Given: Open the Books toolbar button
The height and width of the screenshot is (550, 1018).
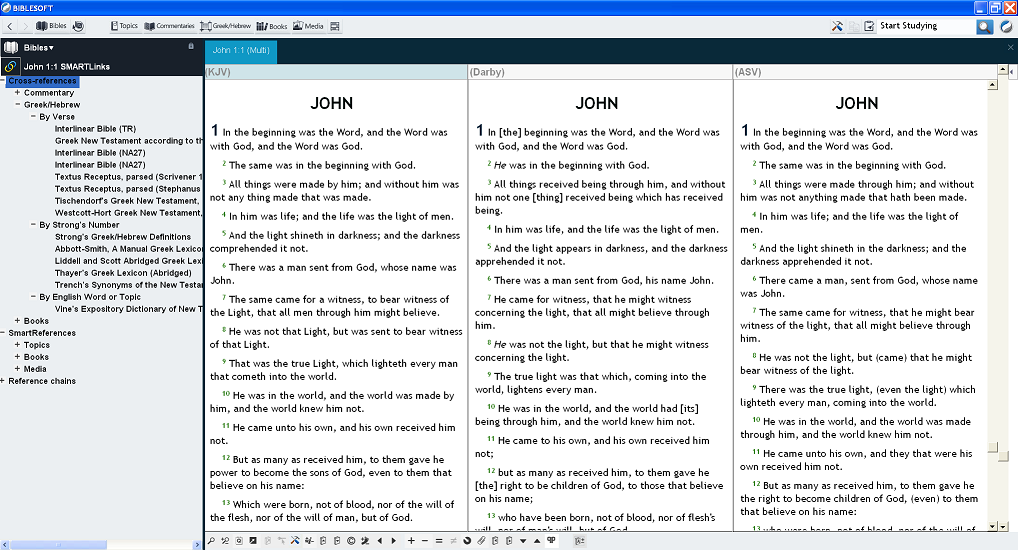Looking at the screenshot, I should [271, 26].
